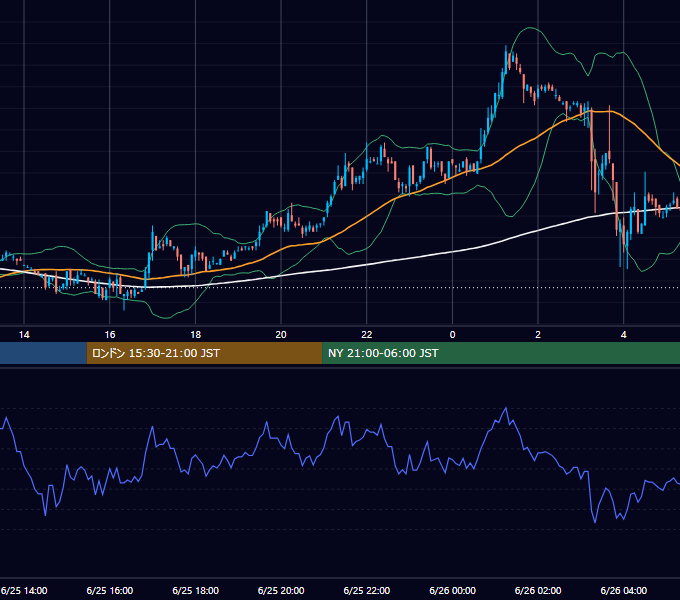Click the 6/25 20:00 date label
Image resolution: width=680 pixels, height=600 pixels.
(281, 590)
